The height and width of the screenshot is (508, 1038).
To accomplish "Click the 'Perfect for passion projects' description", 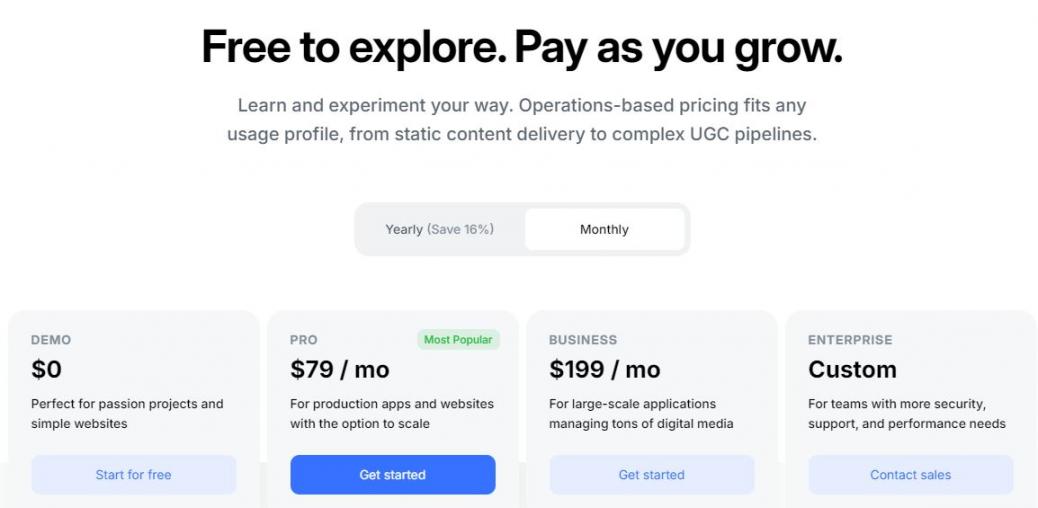I will pyautogui.click(x=127, y=414).
